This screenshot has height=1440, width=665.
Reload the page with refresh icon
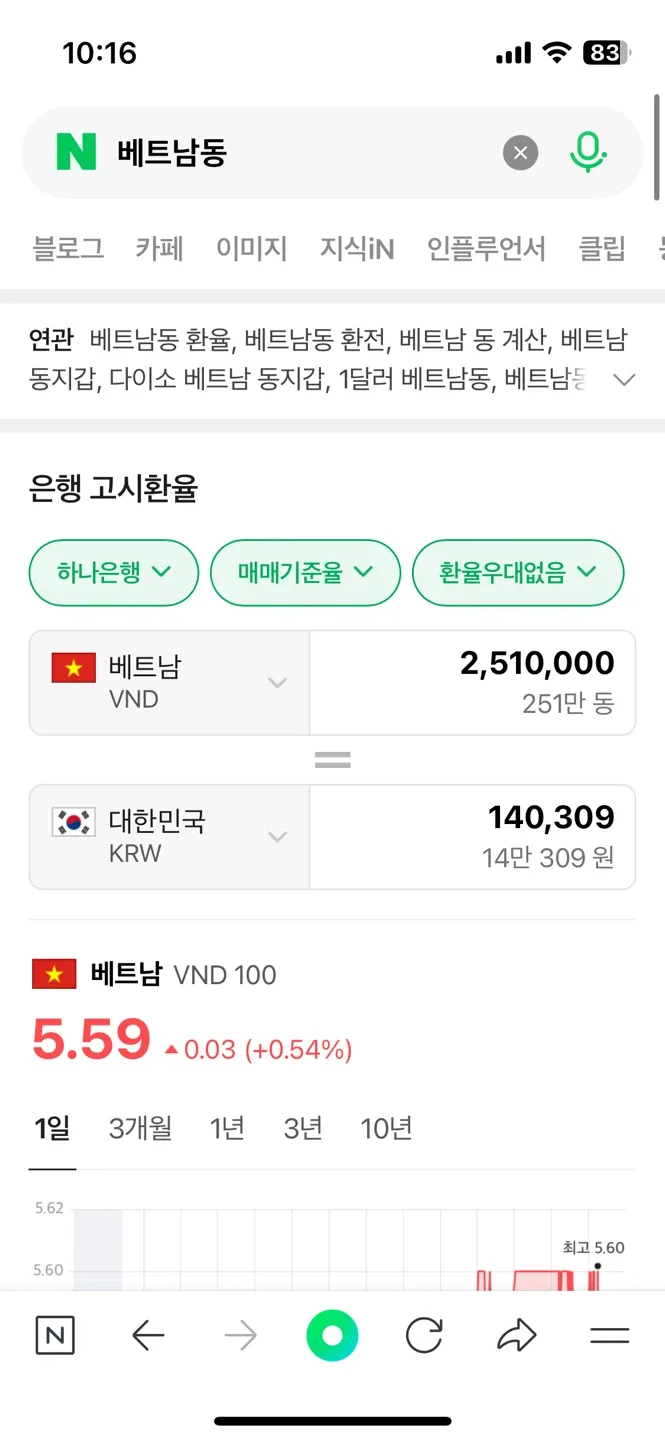[424, 1336]
